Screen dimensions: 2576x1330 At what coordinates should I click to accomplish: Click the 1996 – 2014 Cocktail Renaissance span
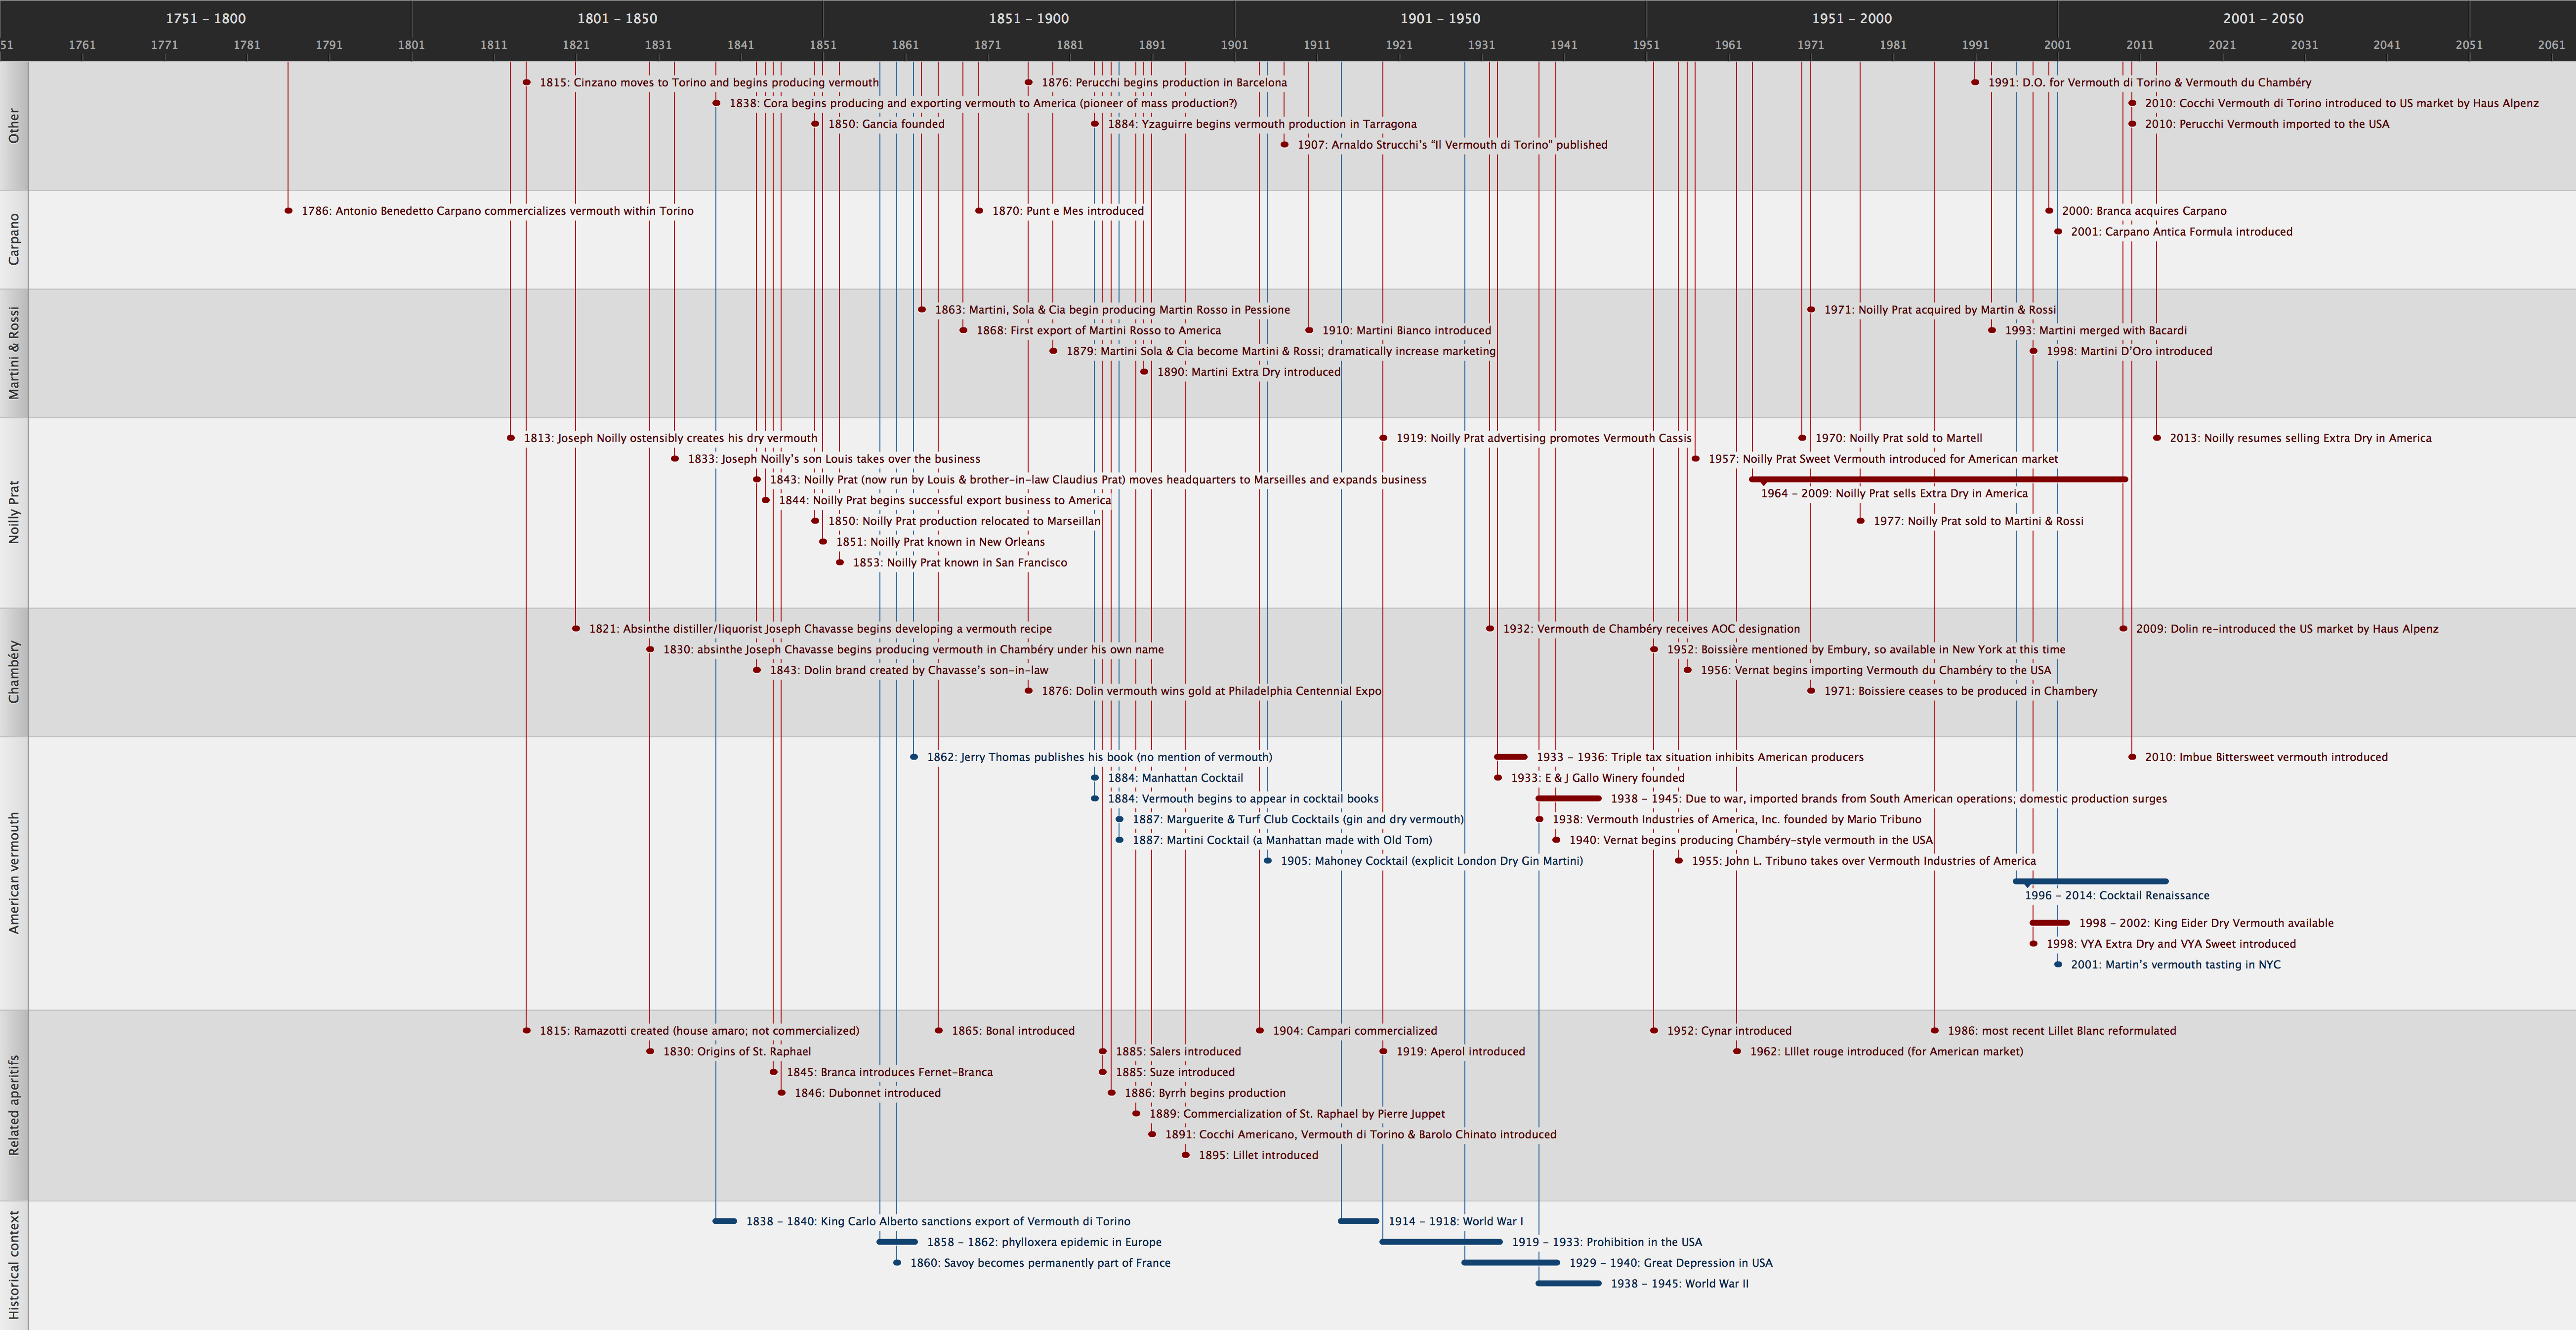2090,881
